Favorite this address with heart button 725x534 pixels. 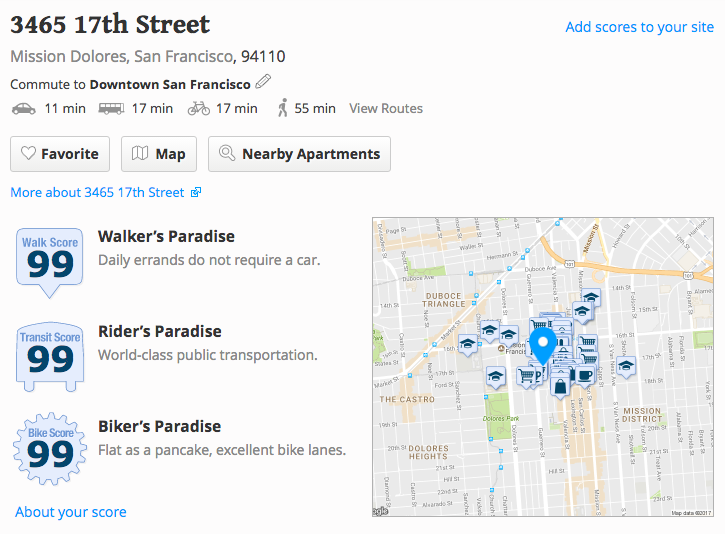click(x=60, y=154)
